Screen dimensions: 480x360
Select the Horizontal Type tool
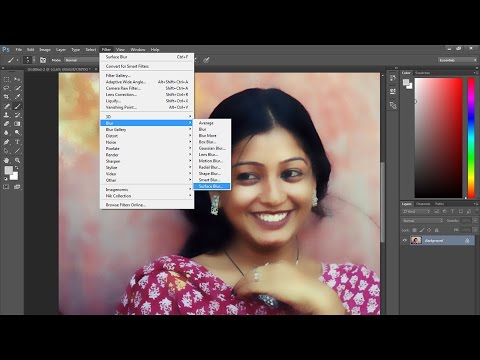coord(17,142)
